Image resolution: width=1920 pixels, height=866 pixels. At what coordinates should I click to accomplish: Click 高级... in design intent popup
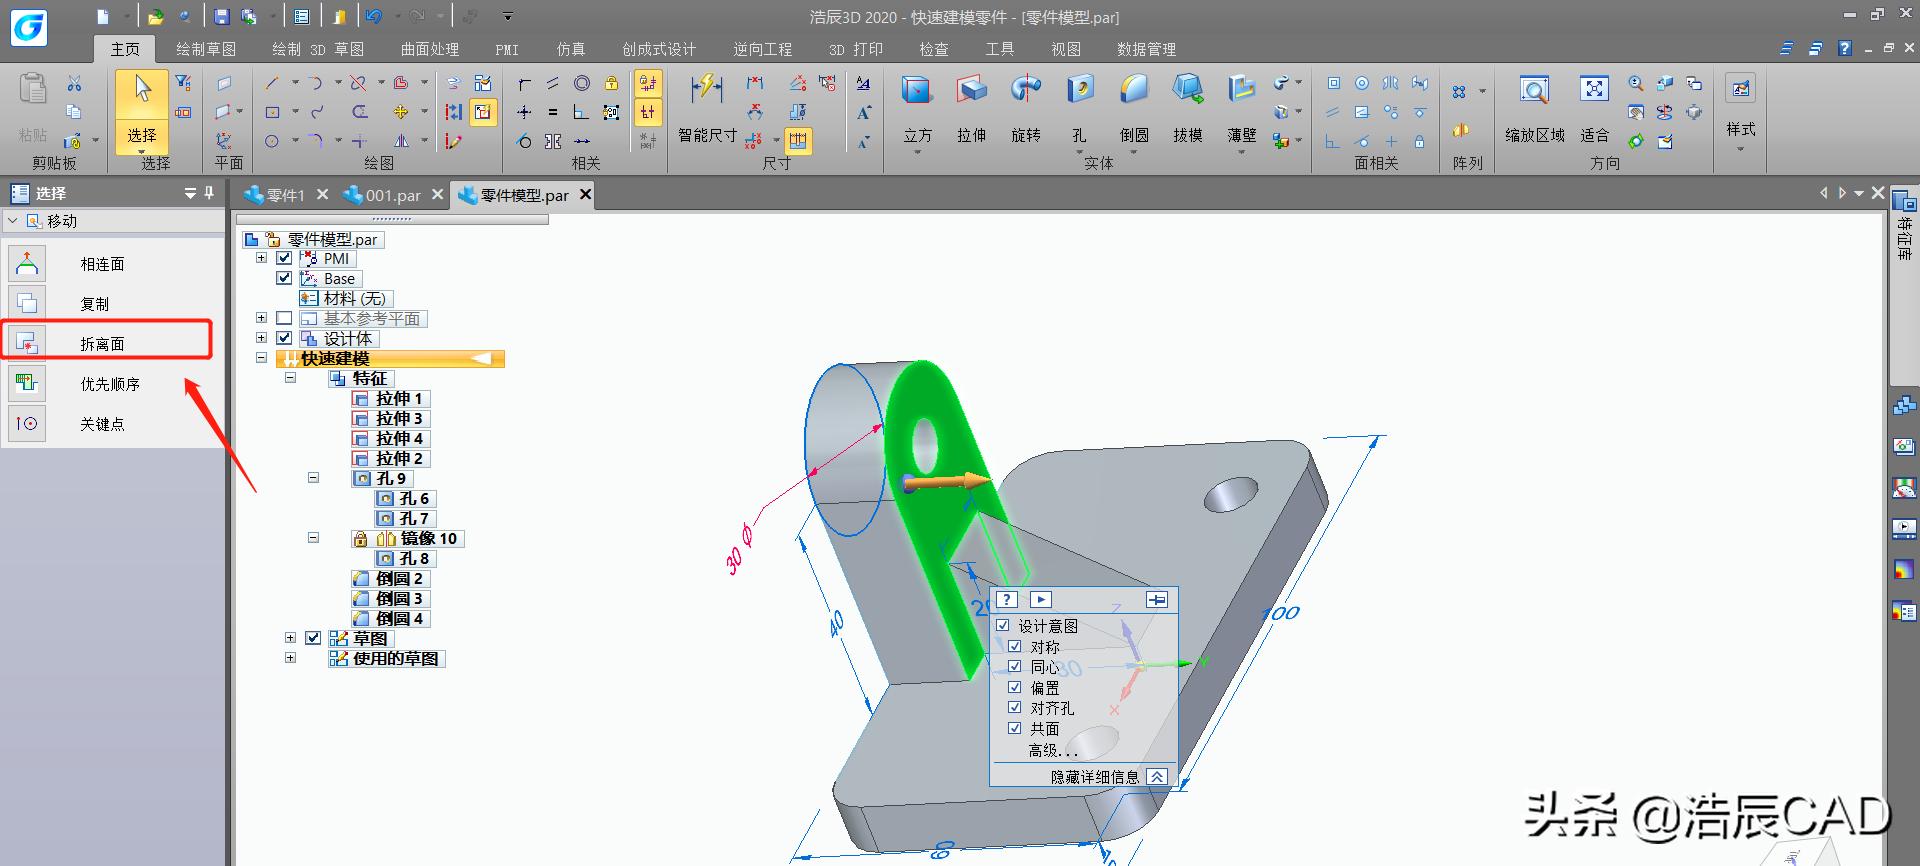[x=1053, y=749]
